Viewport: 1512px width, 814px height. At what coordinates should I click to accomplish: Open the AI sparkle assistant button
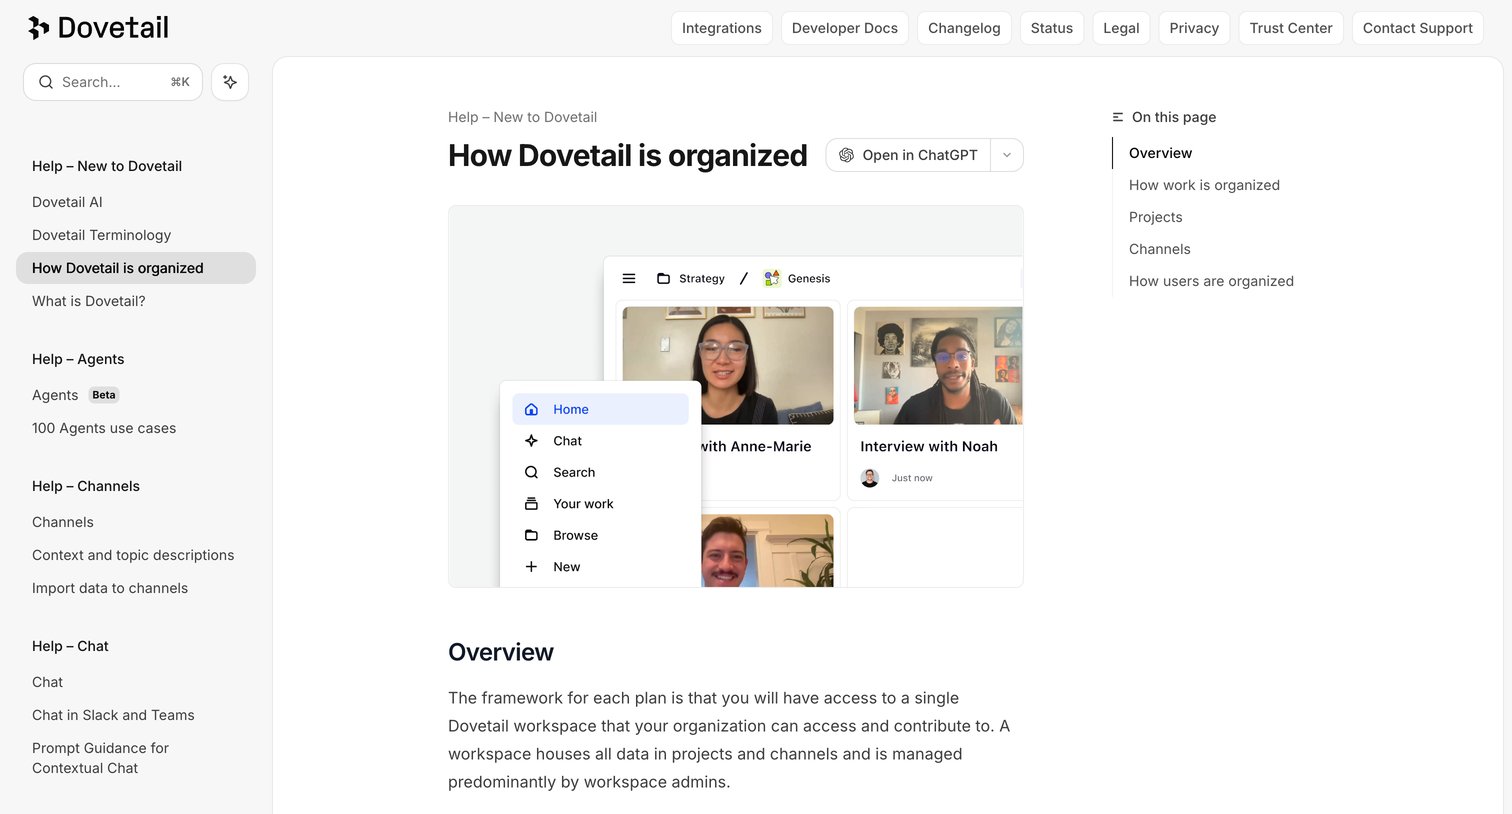pyautogui.click(x=230, y=82)
